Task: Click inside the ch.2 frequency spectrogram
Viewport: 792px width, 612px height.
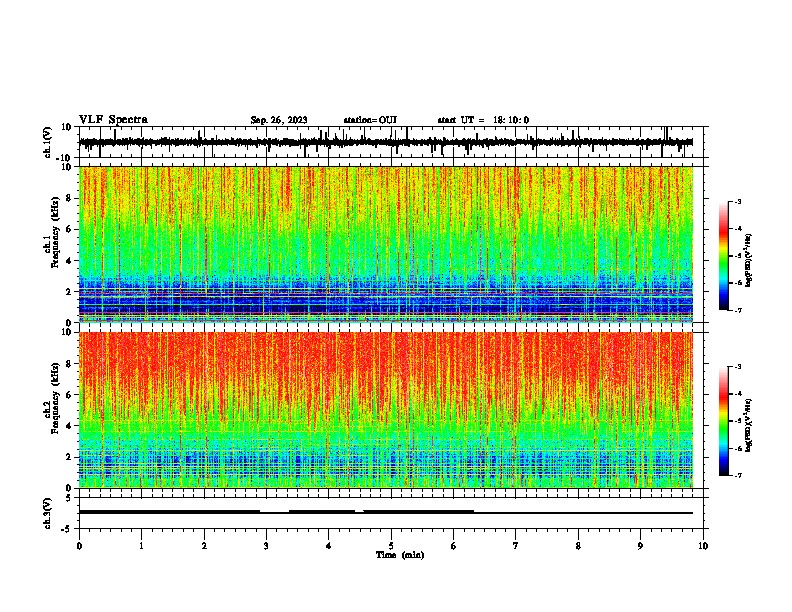Action: [x=386, y=410]
